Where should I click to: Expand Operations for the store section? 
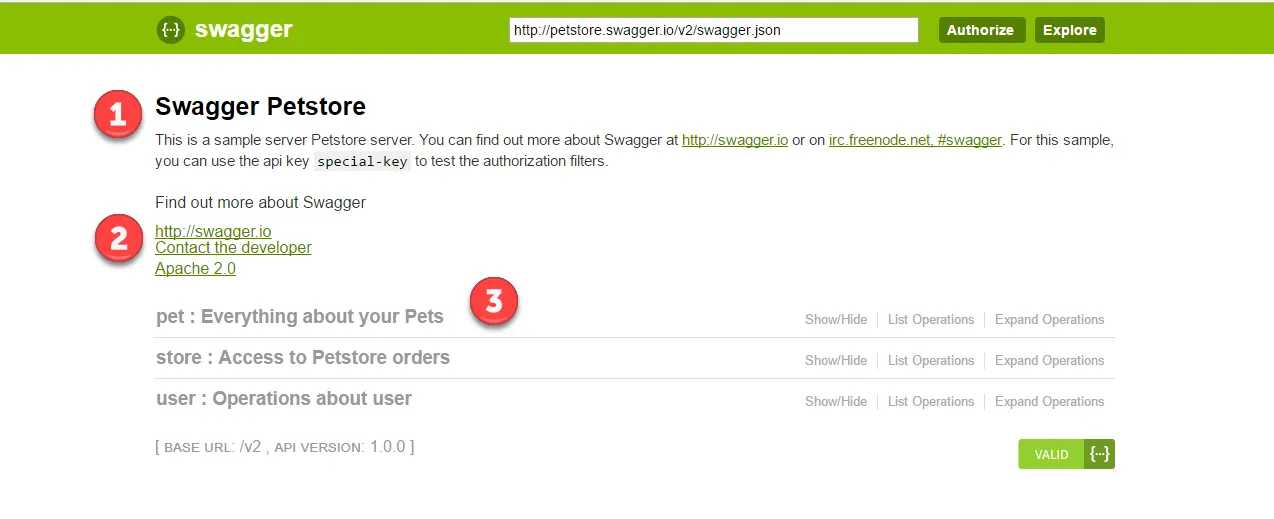click(x=1049, y=361)
